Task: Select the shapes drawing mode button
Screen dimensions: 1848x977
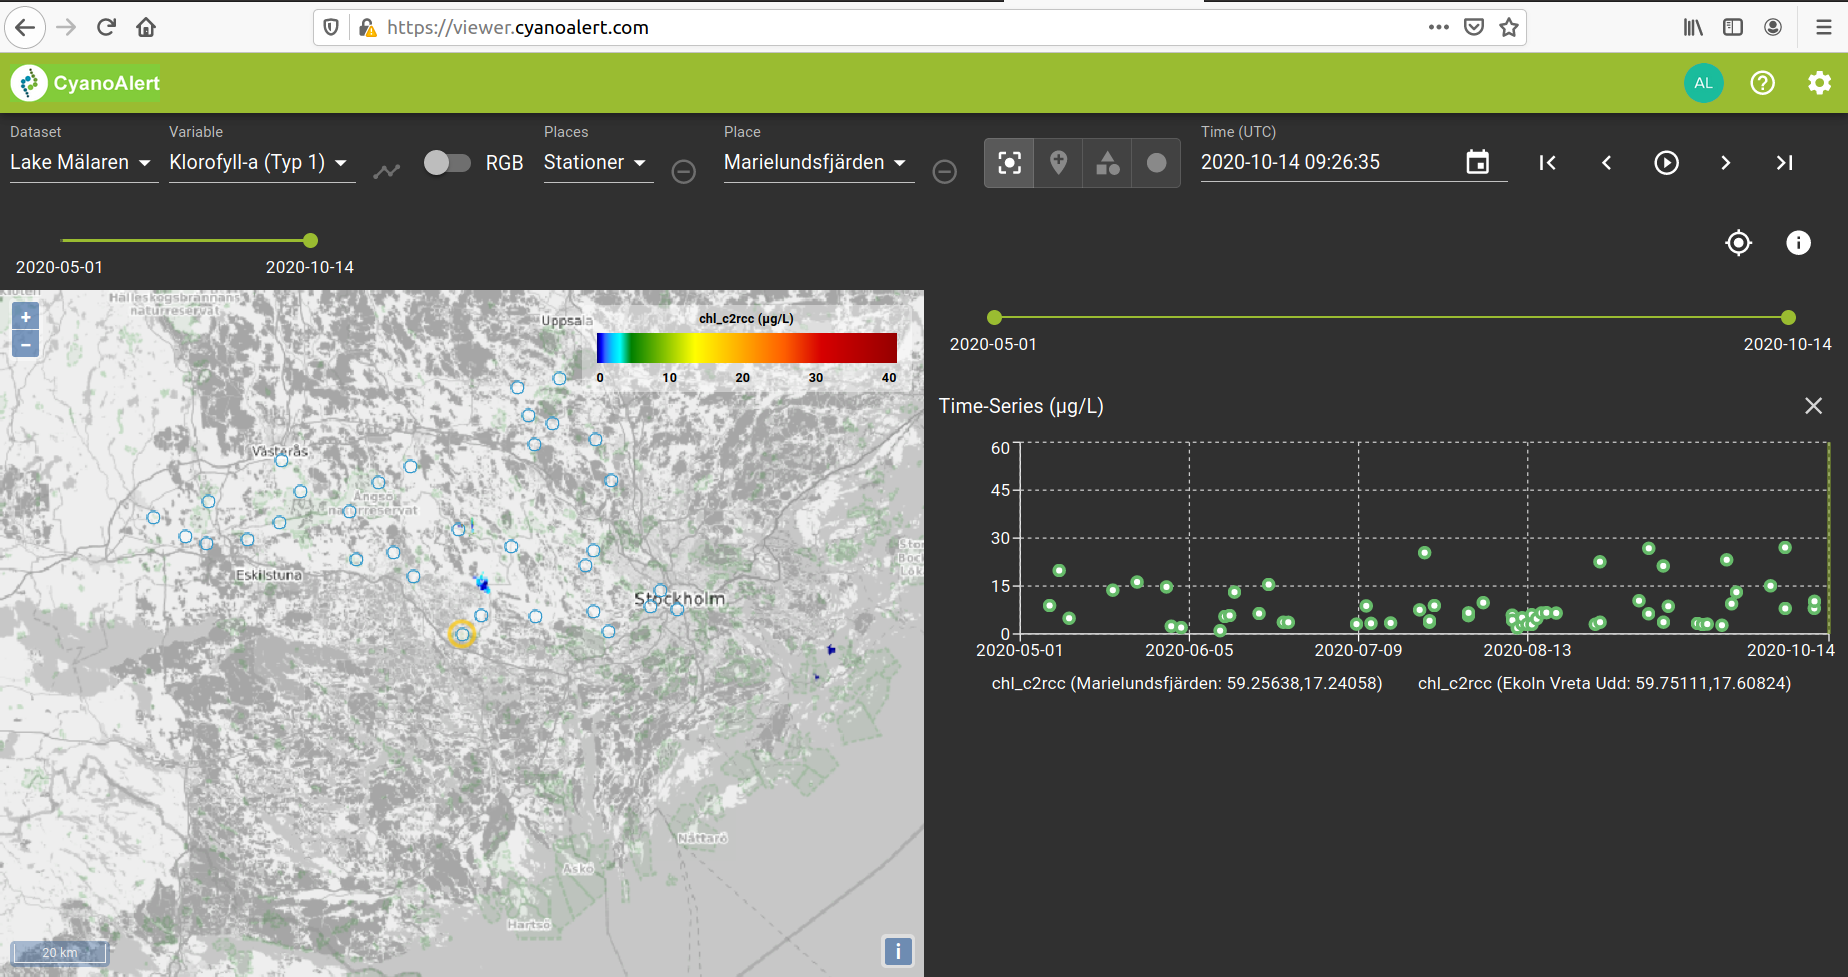Action: [x=1107, y=162]
